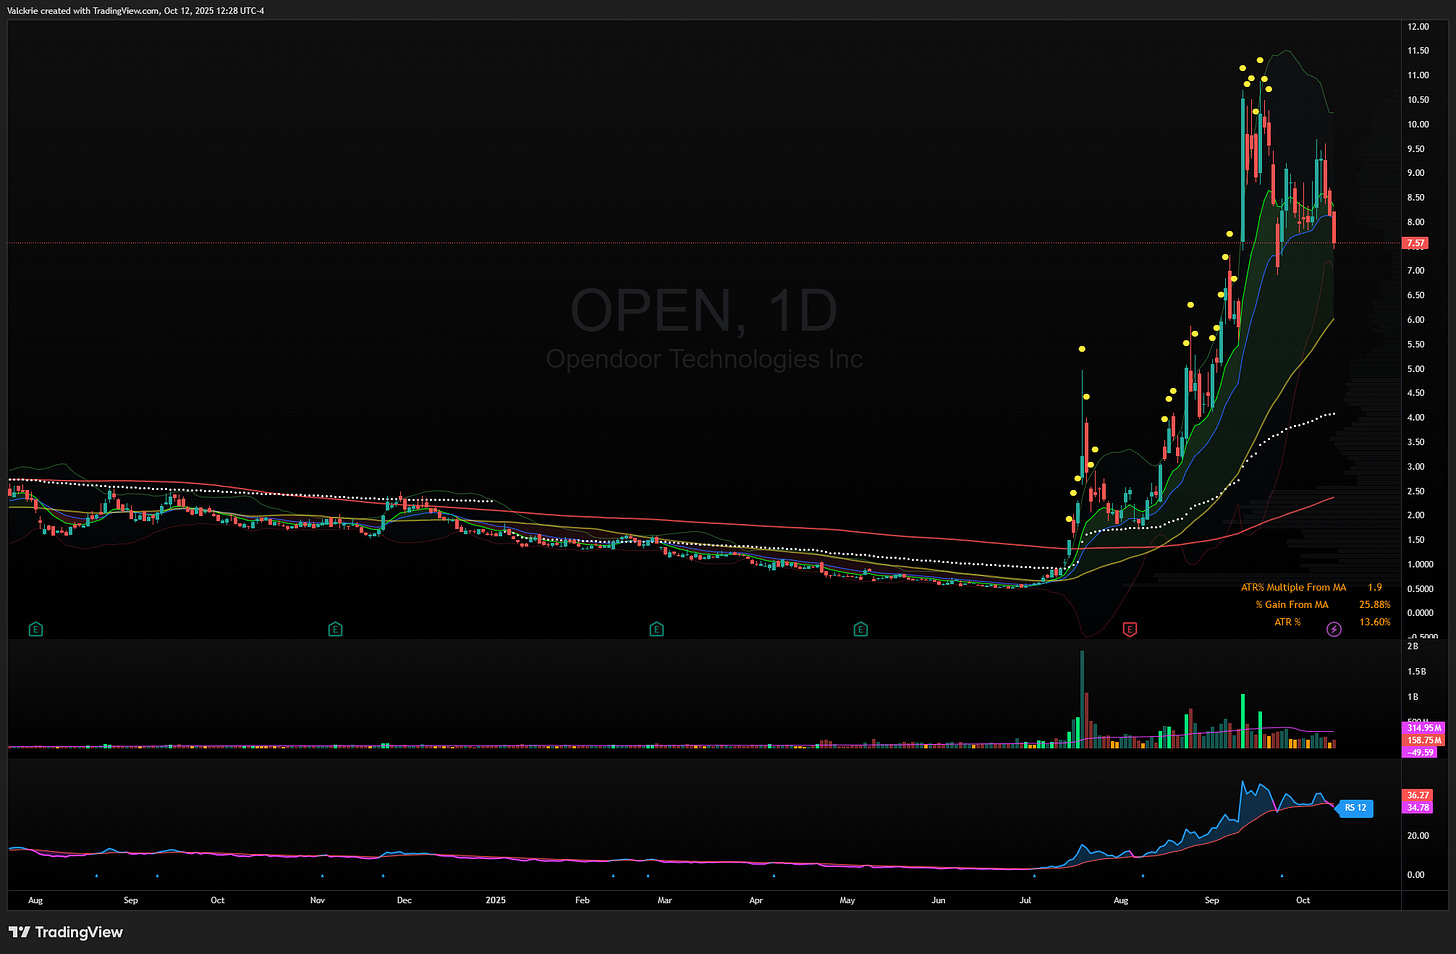Click the 'ATR %' label text

pyautogui.click(x=1287, y=622)
